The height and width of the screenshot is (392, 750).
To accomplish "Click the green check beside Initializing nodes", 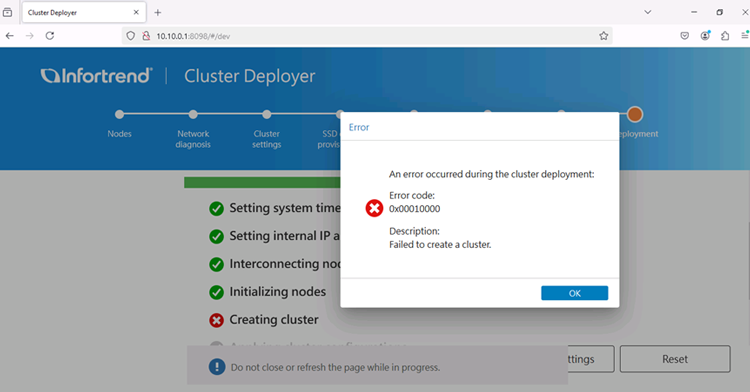I will [216, 292].
